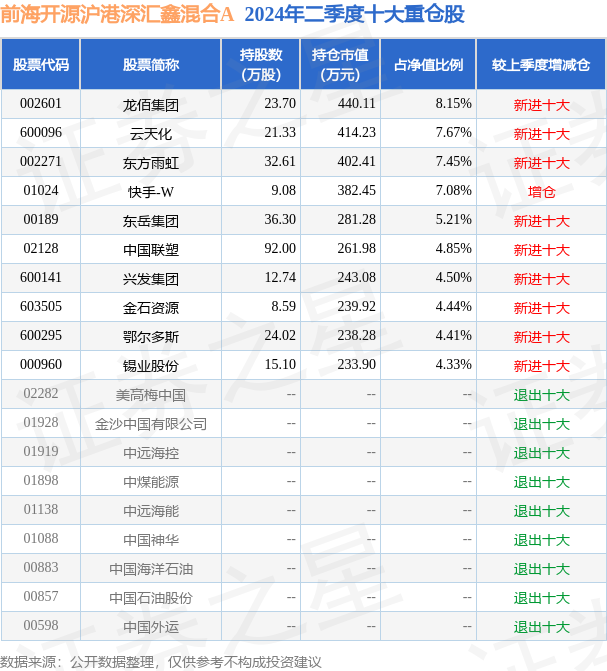Screen dimensions: 607x671
Task: Click stock code 00598
Action: [41, 626]
